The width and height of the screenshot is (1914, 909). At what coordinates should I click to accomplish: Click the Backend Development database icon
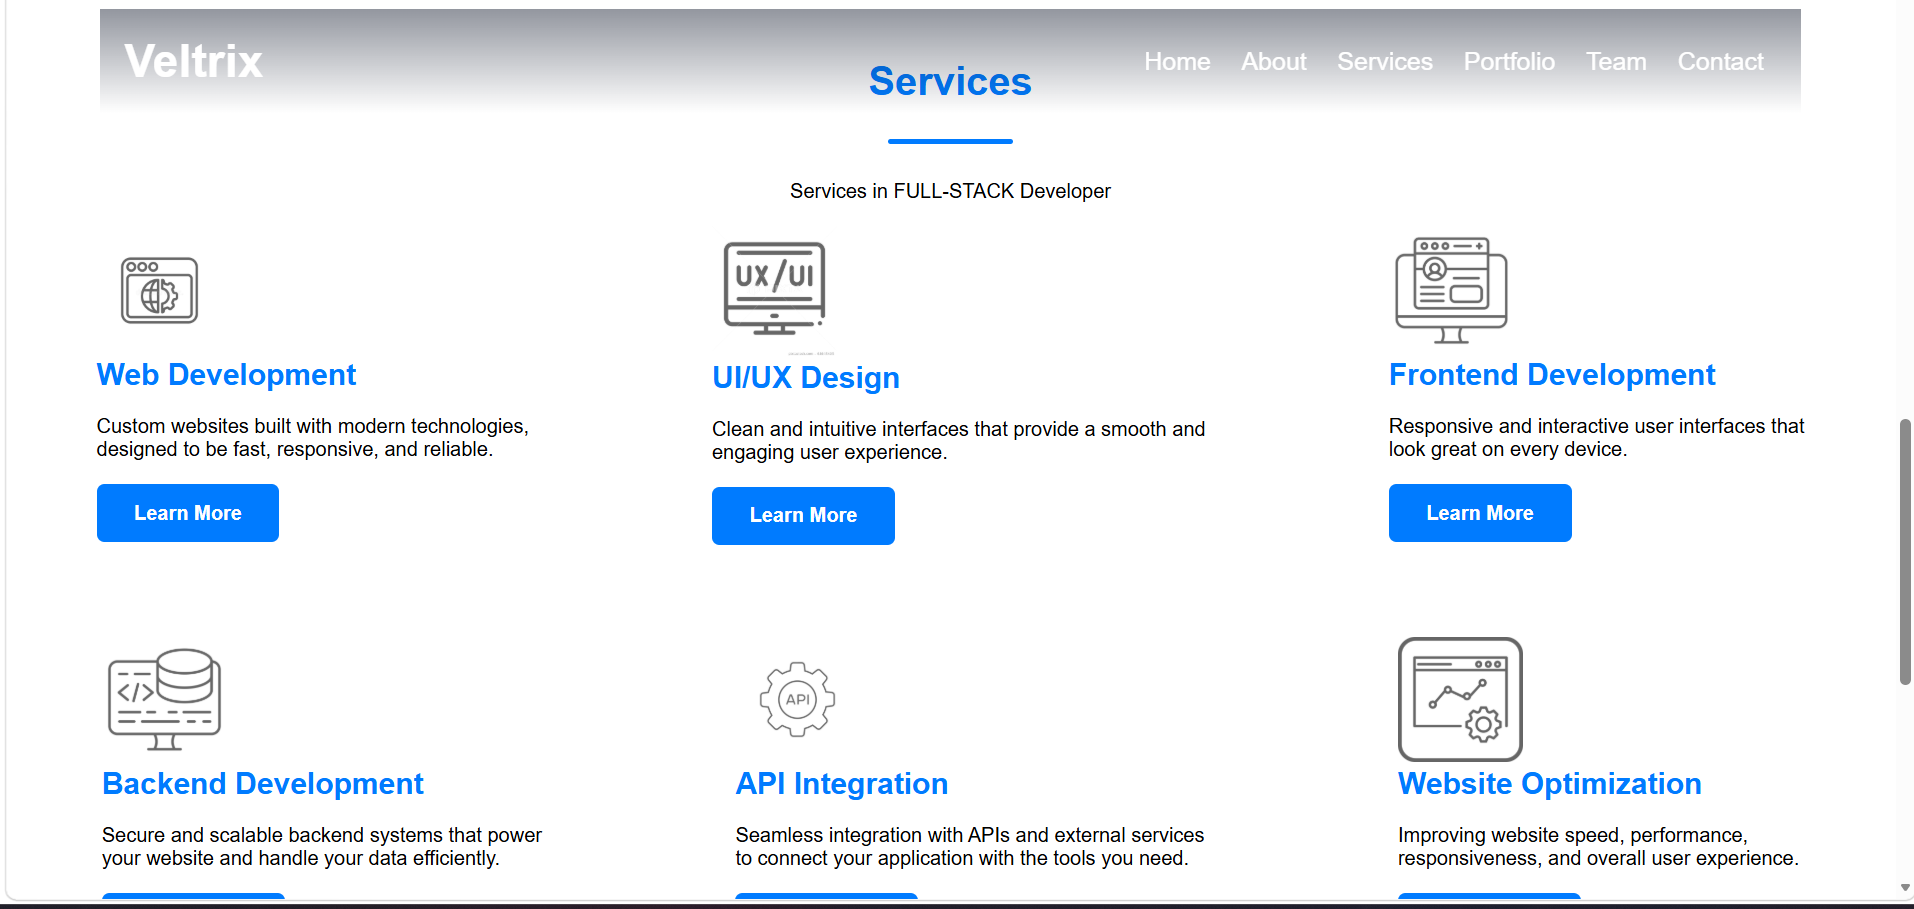pos(165,699)
